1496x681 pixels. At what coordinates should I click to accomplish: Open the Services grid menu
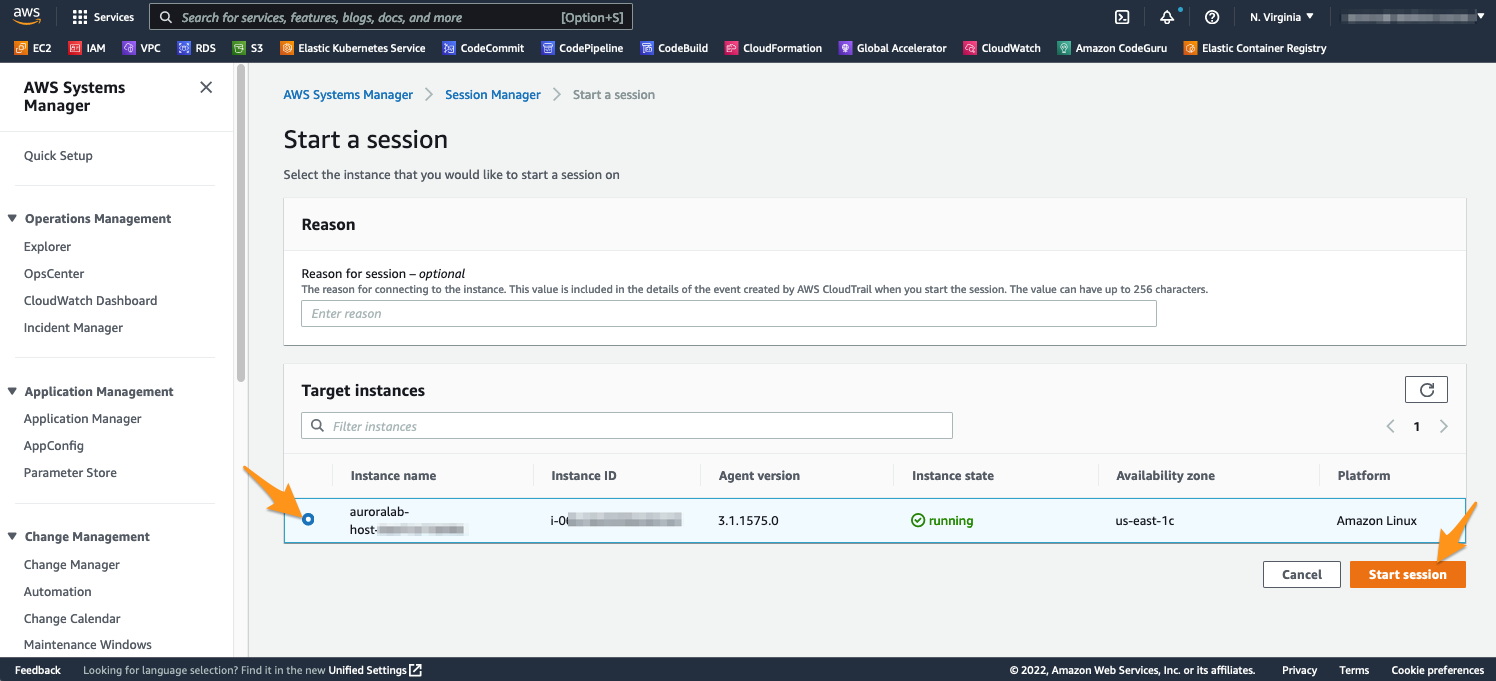(x=103, y=17)
